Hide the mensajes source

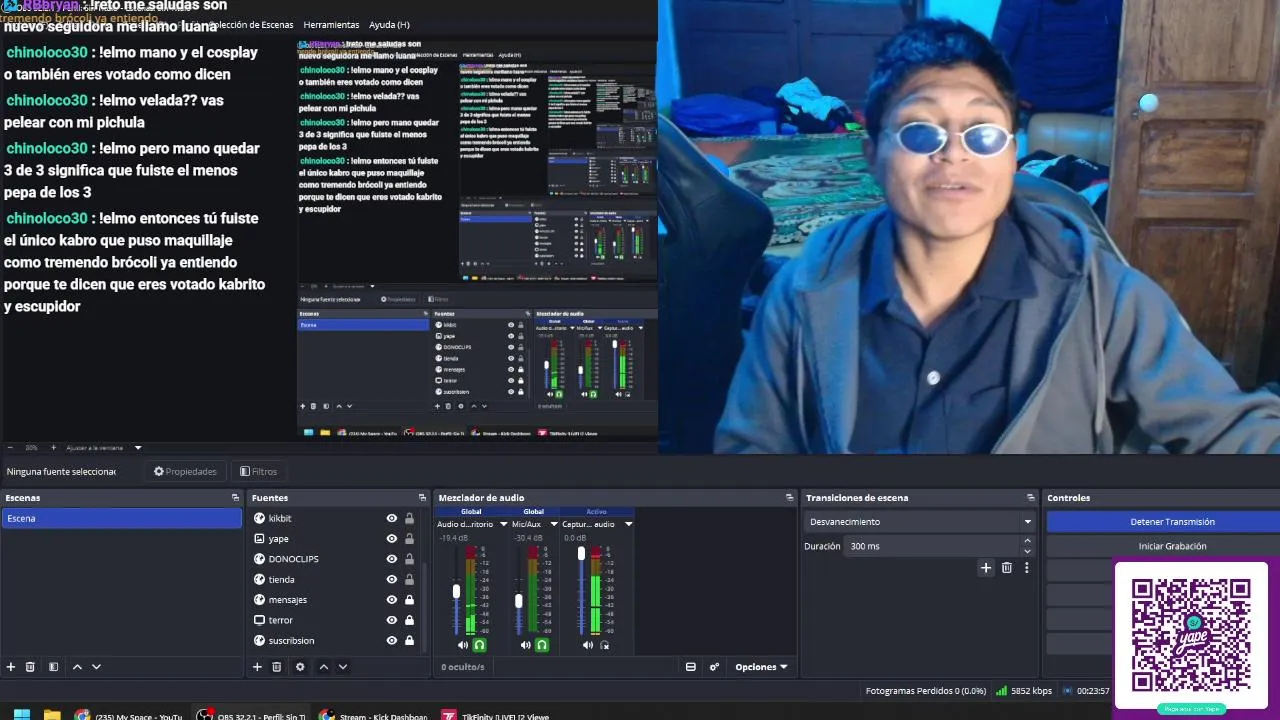point(392,600)
